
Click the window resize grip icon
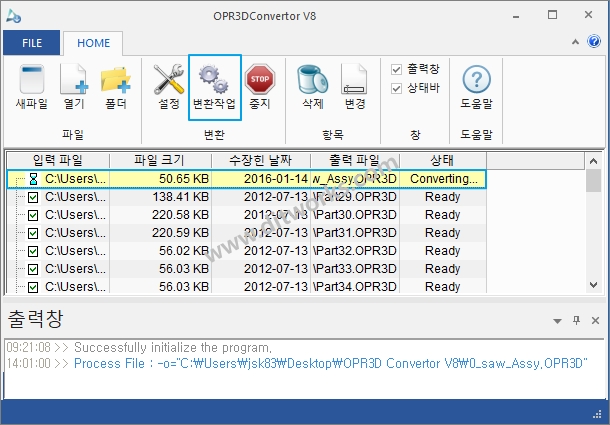[597, 414]
